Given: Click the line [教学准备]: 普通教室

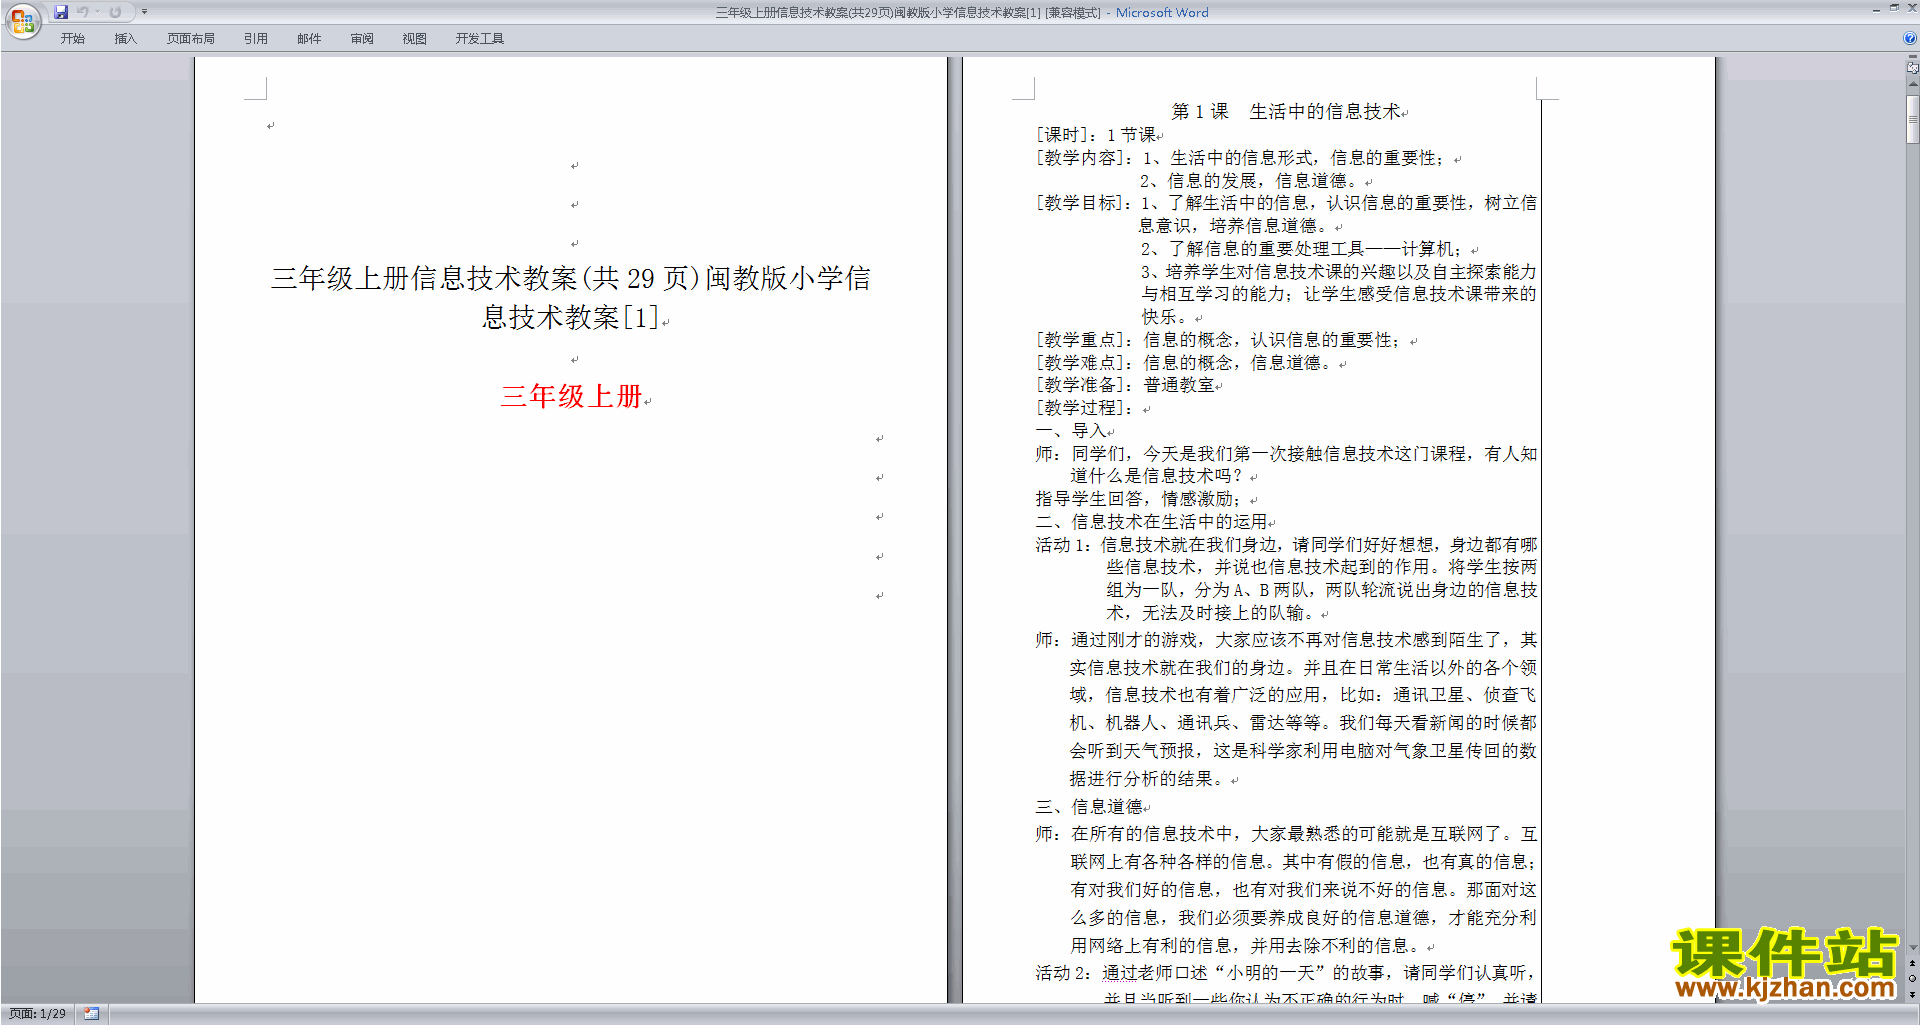Looking at the screenshot, I should 1126,385.
